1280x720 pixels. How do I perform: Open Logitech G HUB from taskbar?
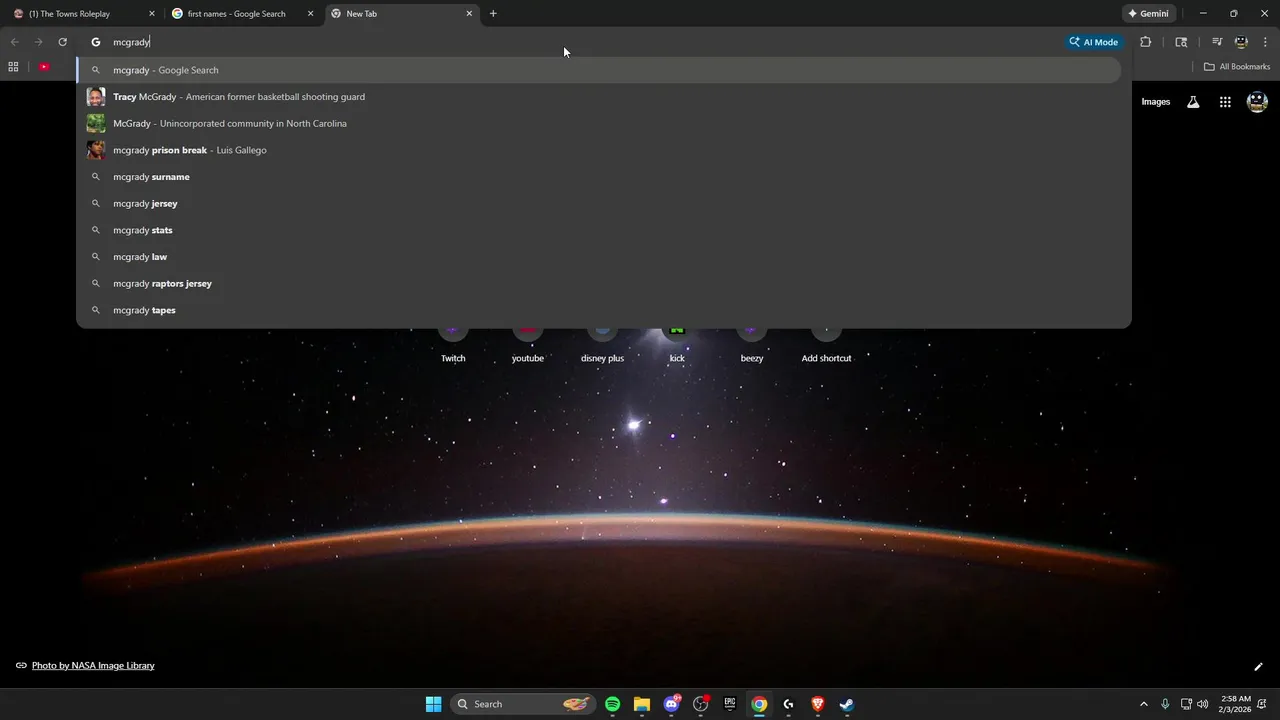coord(788,704)
